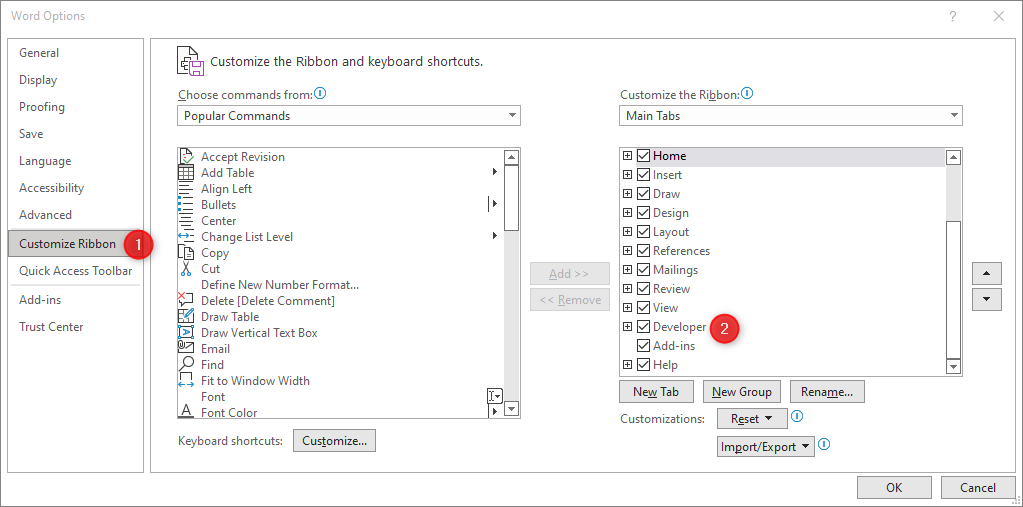Click the Find magnifier icon

click(x=186, y=365)
